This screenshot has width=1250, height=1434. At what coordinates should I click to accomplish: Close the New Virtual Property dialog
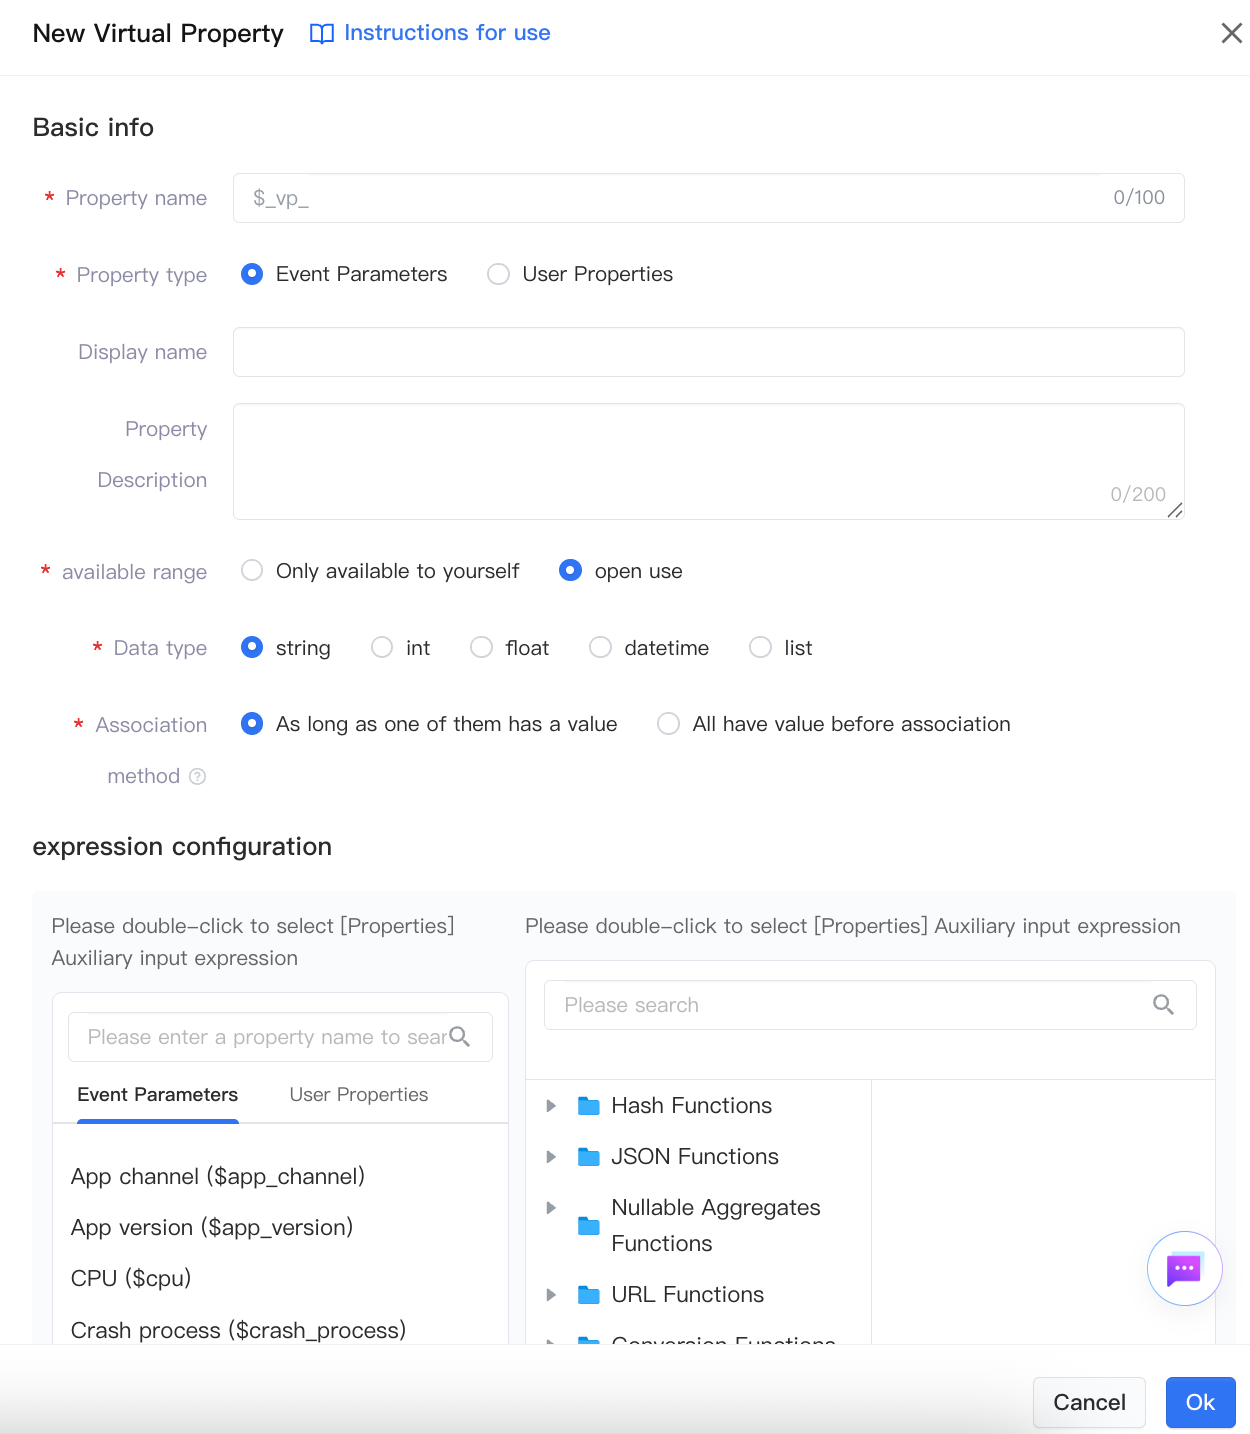point(1232,33)
